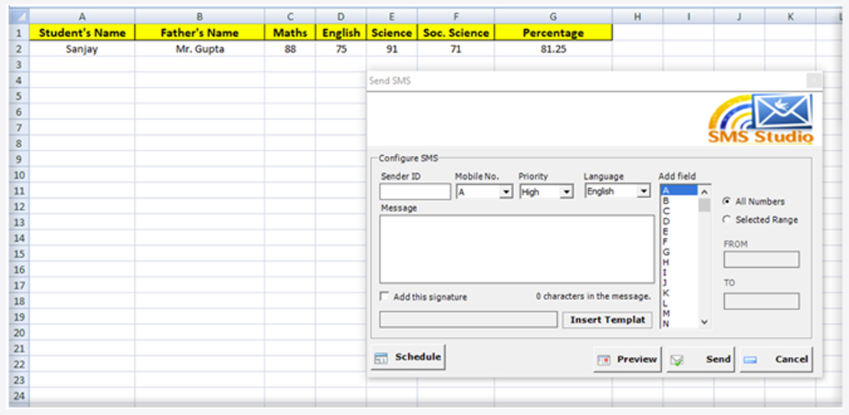Select field H in Add field list
The height and width of the screenshot is (415, 849).
click(x=679, y=262)
